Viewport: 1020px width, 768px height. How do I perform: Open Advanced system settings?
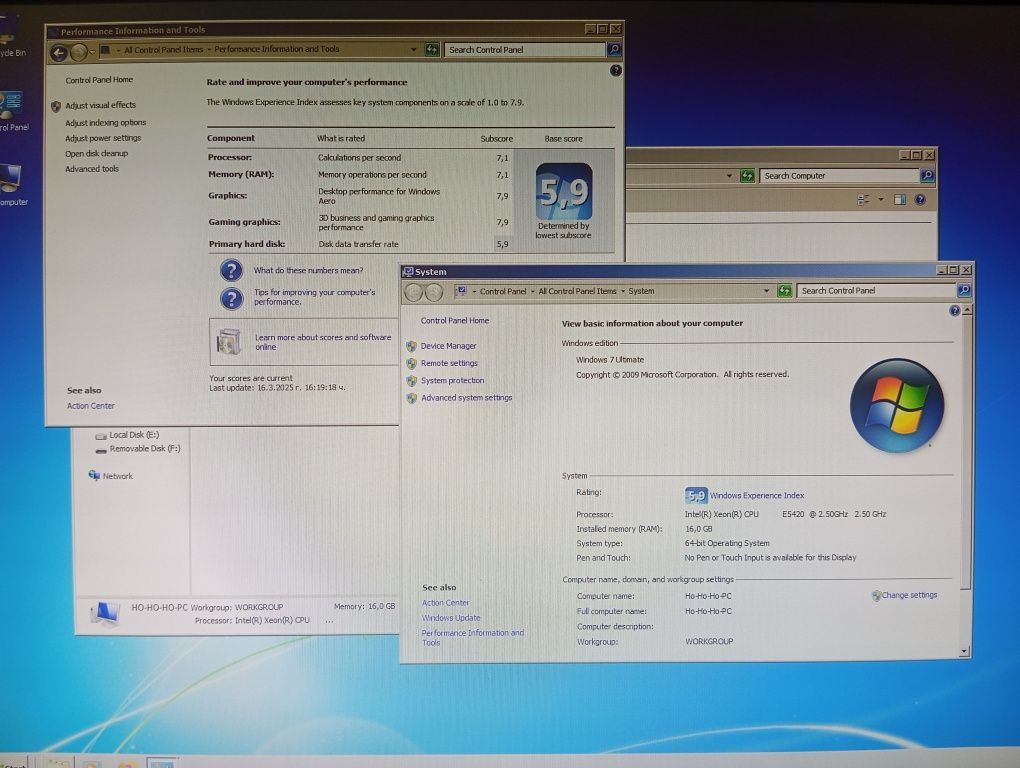(x=466, y=397)
